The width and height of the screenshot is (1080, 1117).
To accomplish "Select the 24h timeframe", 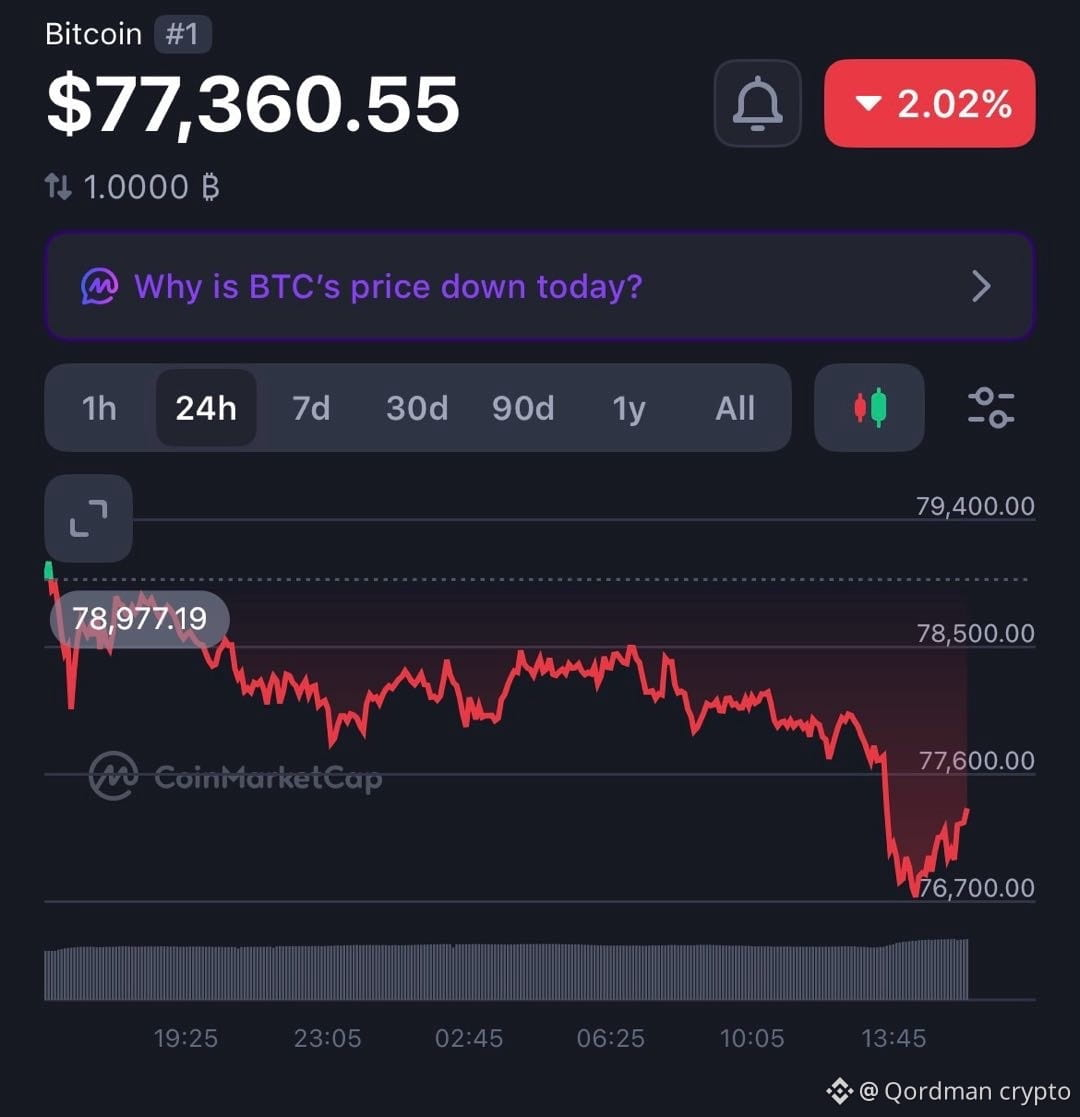I will (206, 408).
